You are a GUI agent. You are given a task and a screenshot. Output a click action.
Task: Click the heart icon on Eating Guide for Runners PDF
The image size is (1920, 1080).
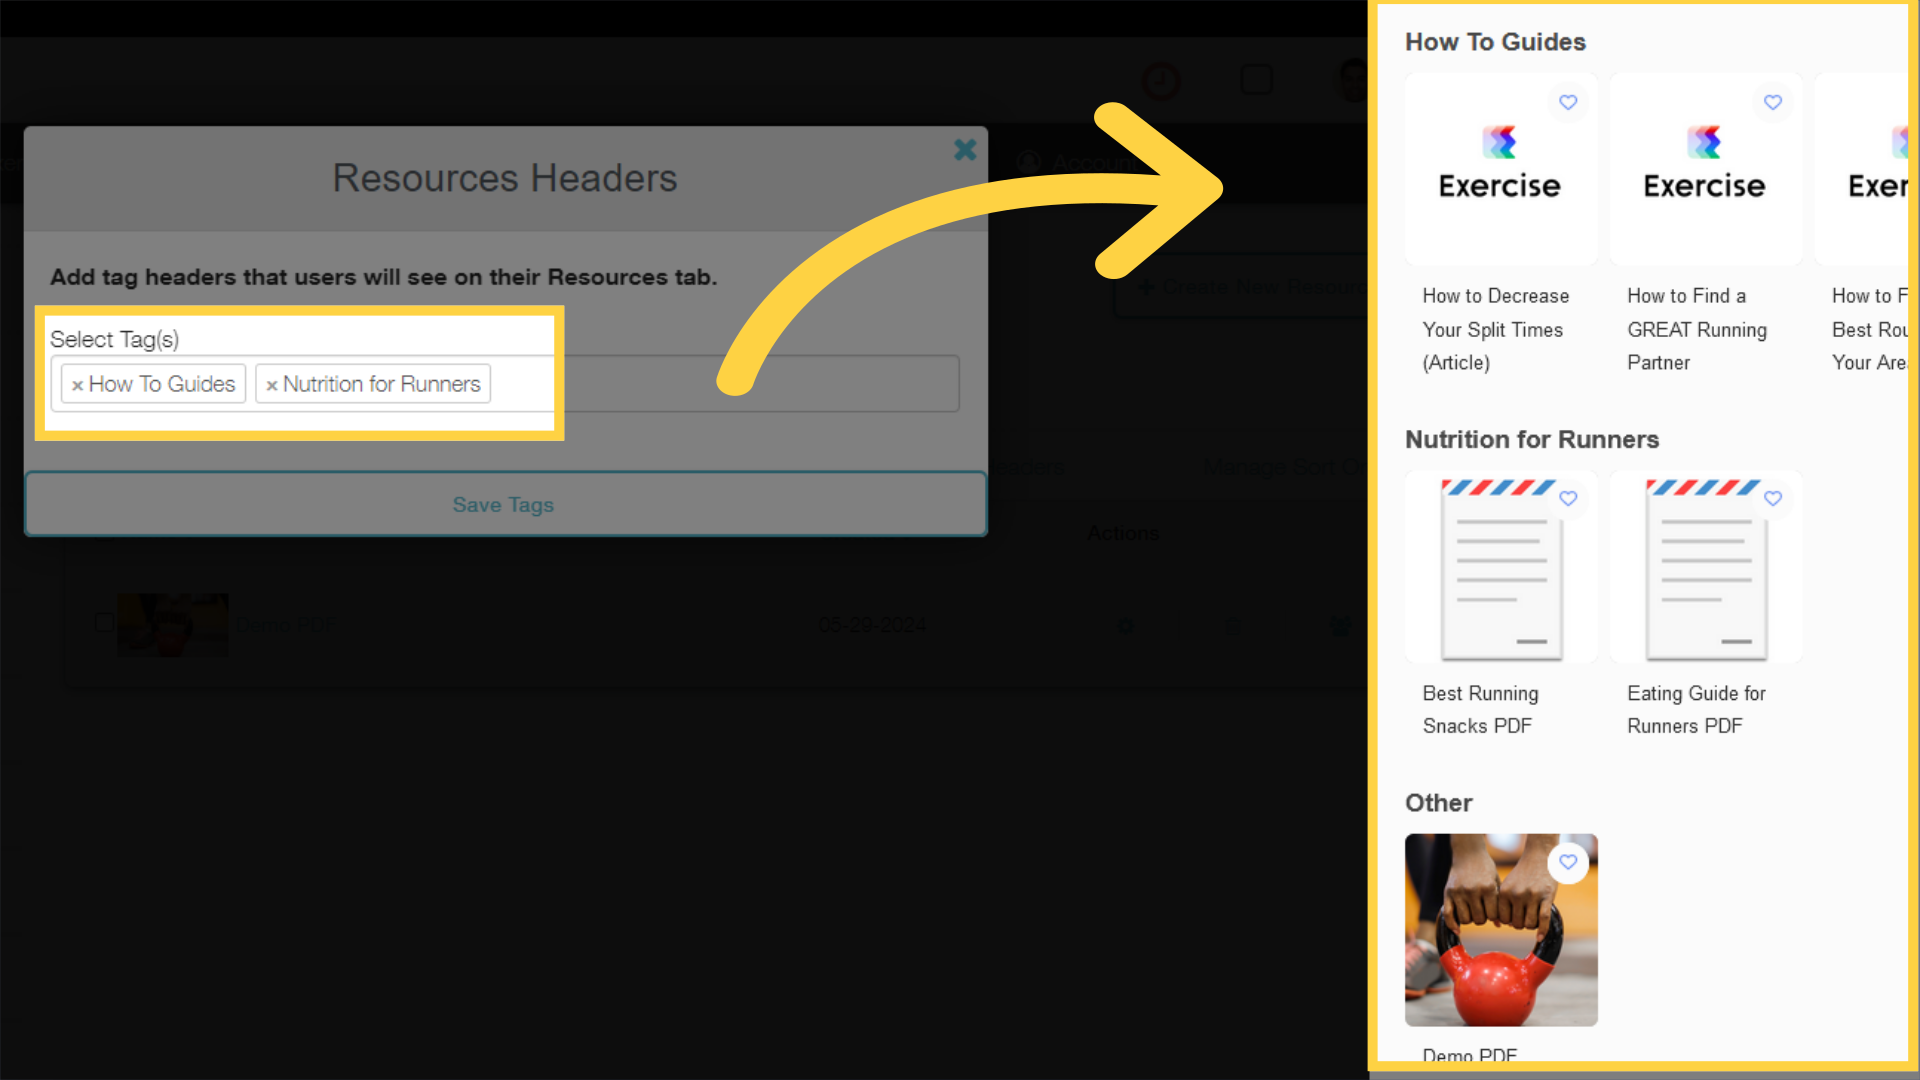click(1772, 498)
